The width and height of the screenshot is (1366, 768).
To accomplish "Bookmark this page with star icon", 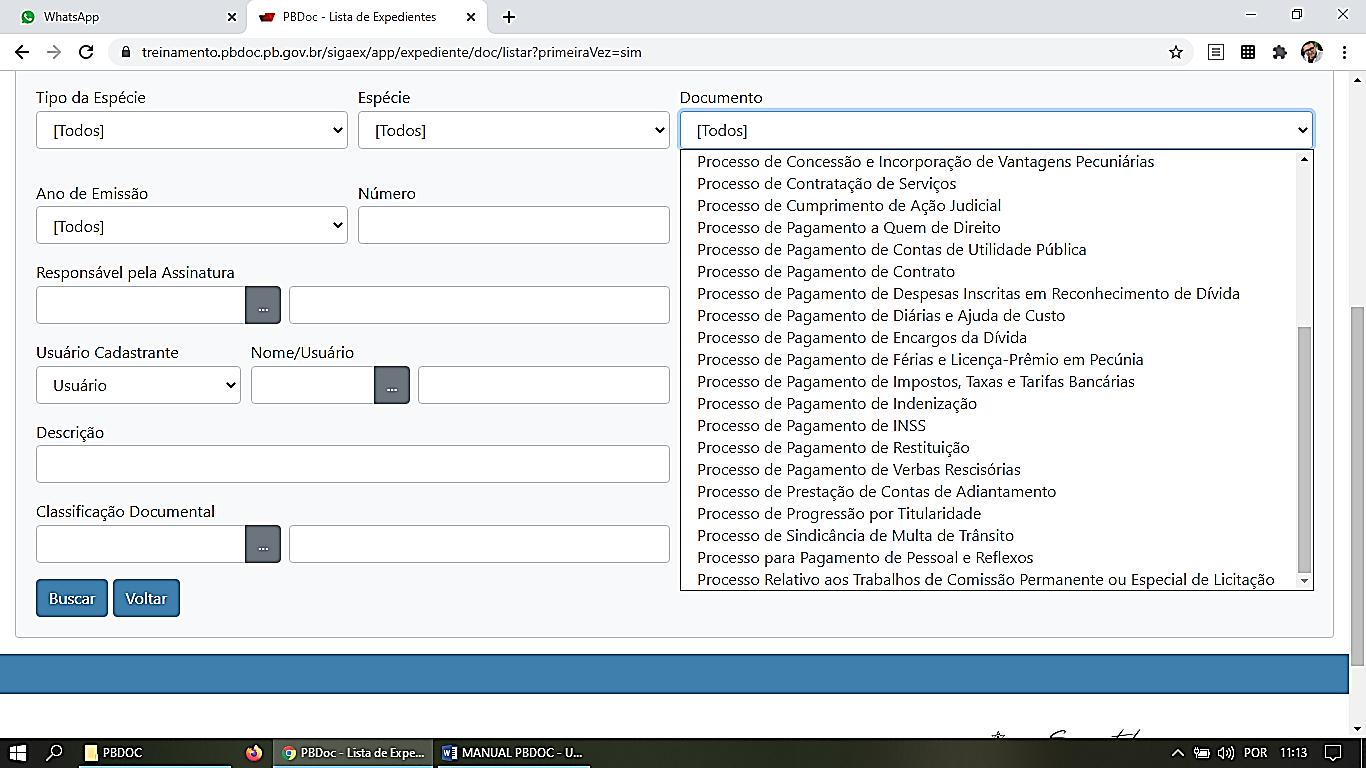I will [1176, 52].
